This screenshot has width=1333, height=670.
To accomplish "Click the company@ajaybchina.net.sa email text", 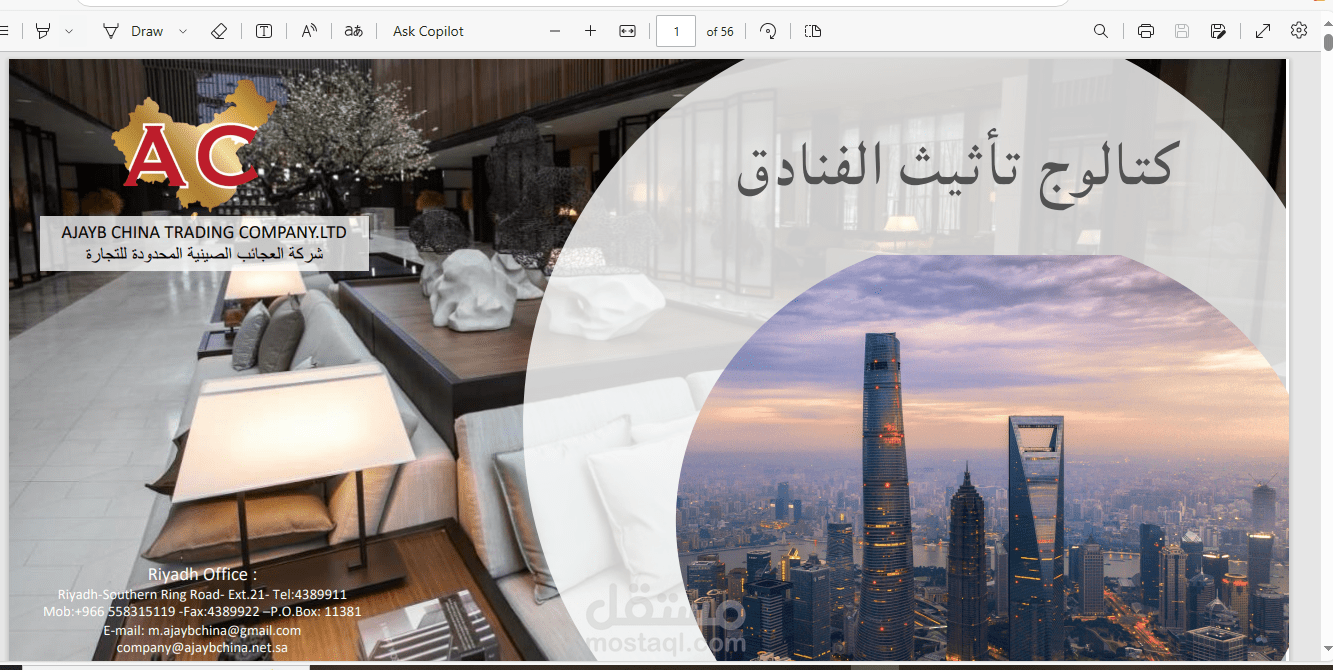I will coord(203,648).
